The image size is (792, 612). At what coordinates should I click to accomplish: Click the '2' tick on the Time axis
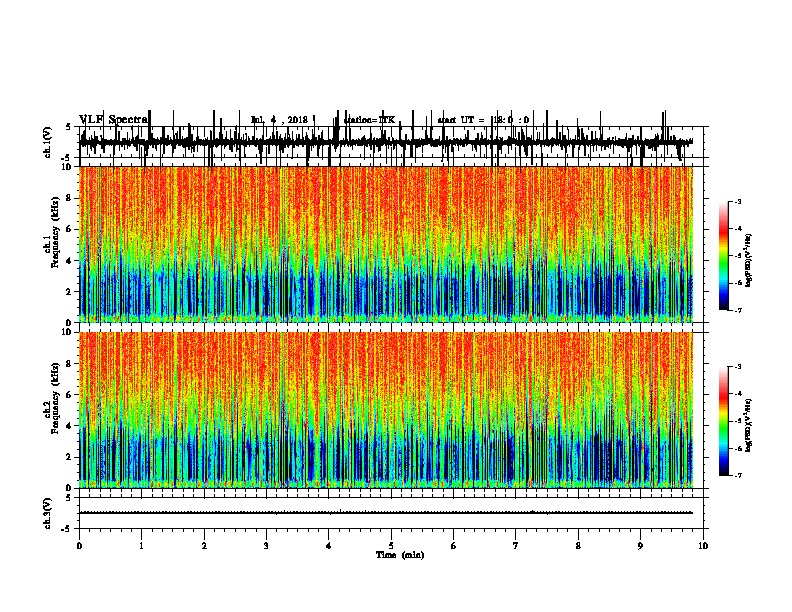(204, 546)
